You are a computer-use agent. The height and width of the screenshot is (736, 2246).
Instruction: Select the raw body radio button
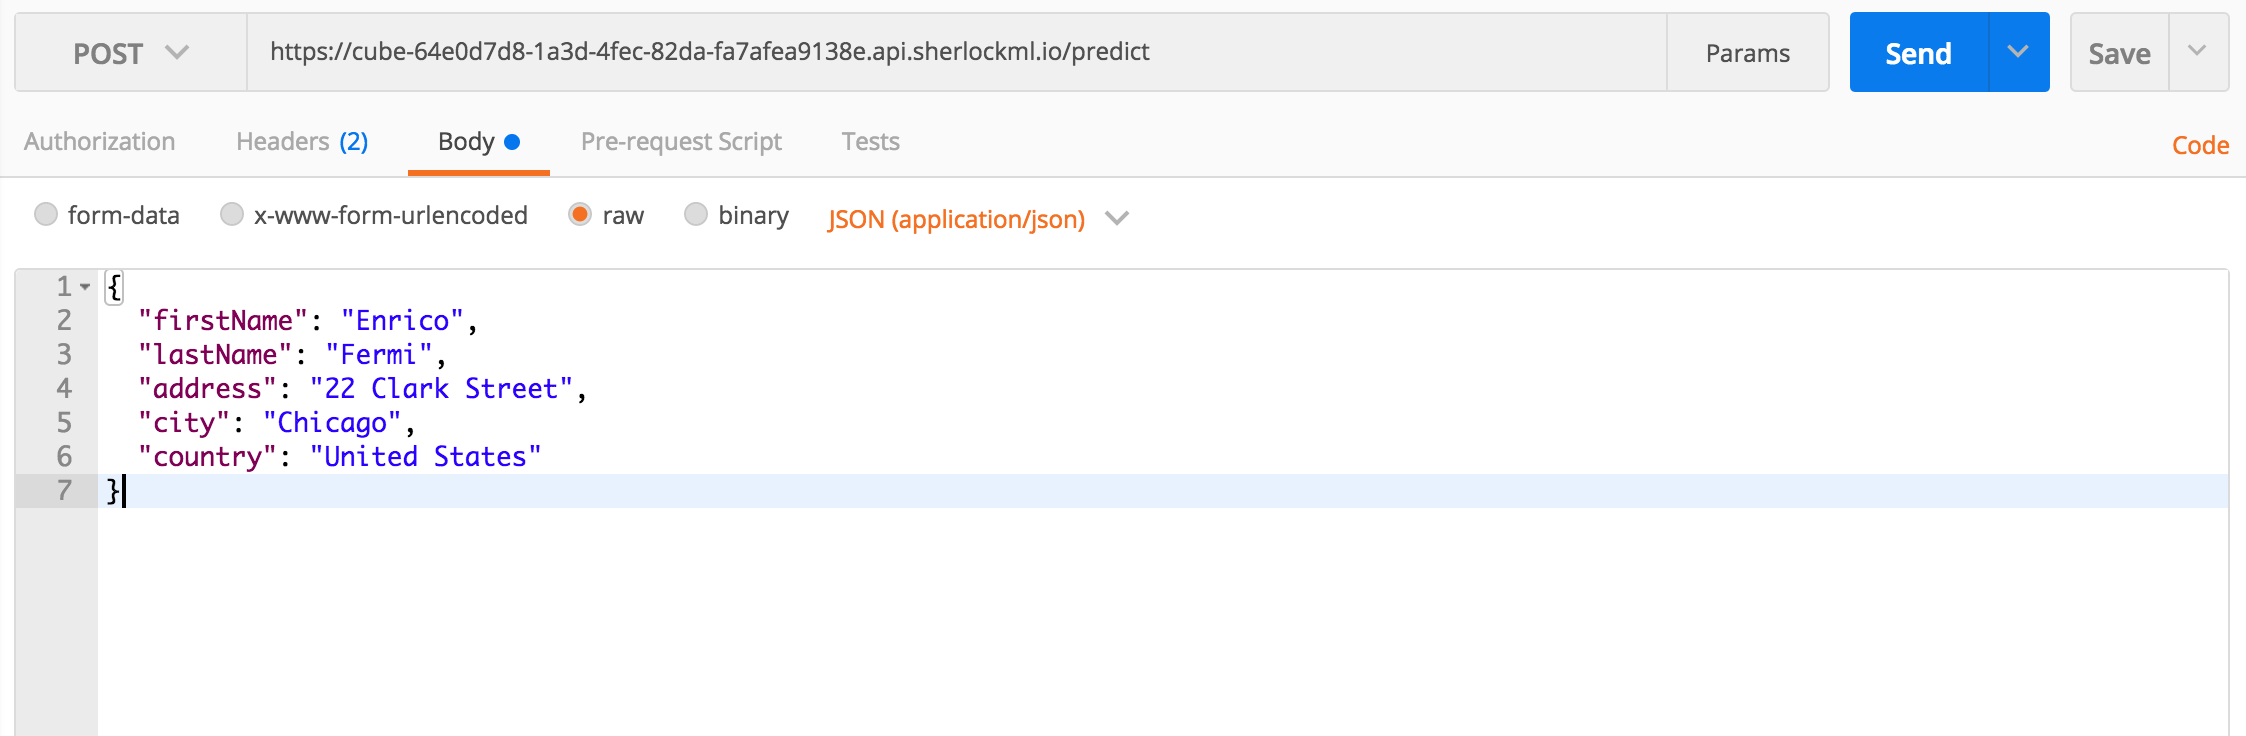[x=580, y=215]
